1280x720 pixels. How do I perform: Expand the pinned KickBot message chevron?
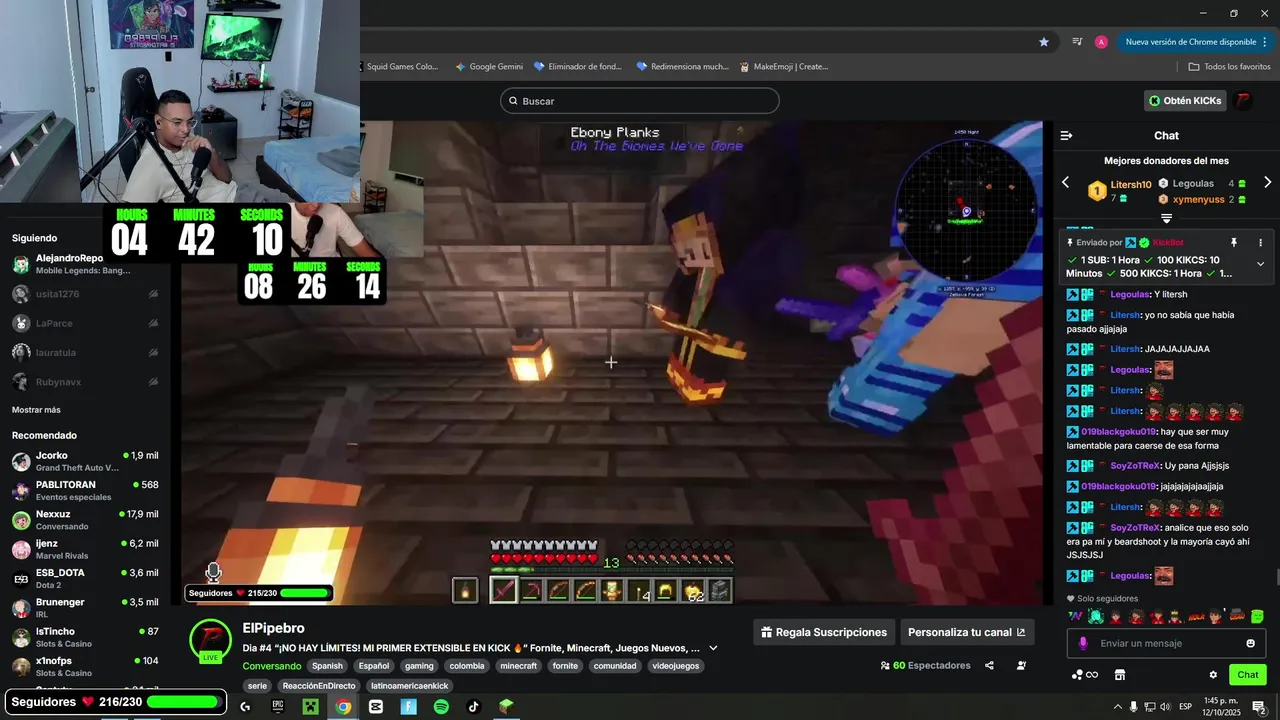[x=1260, y=264]
